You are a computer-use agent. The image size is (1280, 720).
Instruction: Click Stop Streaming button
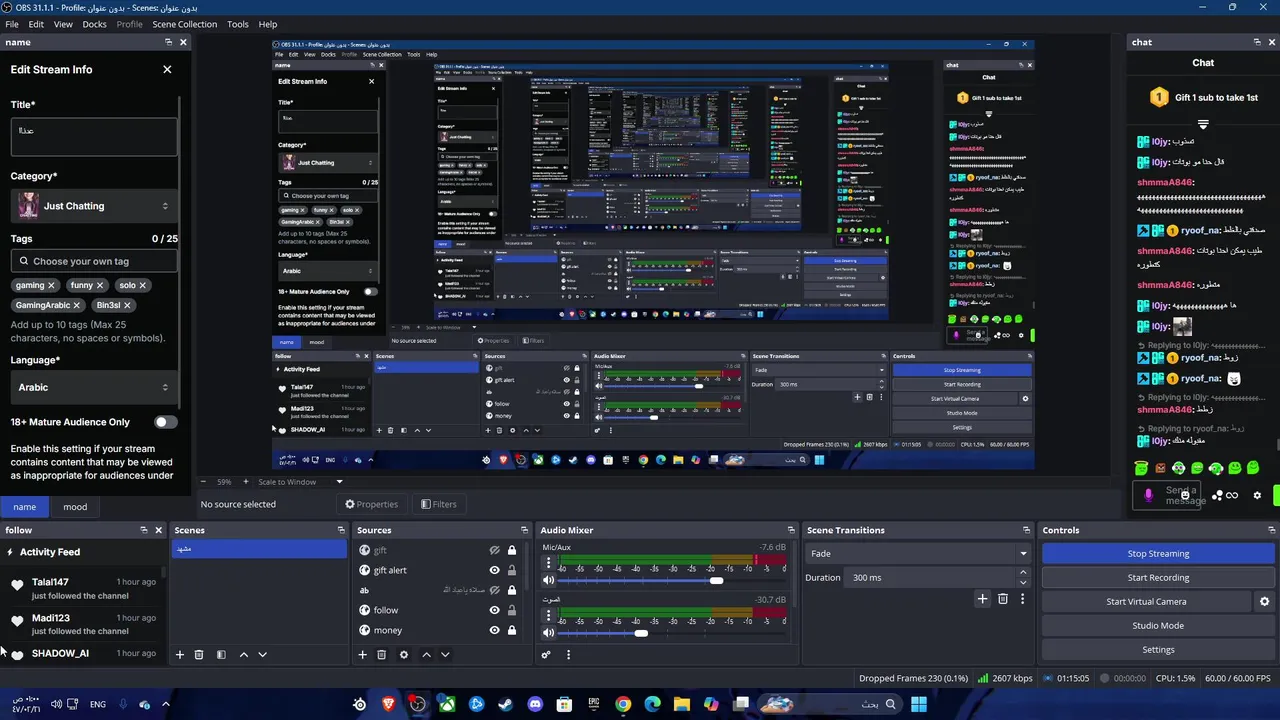click(1158, 553)
